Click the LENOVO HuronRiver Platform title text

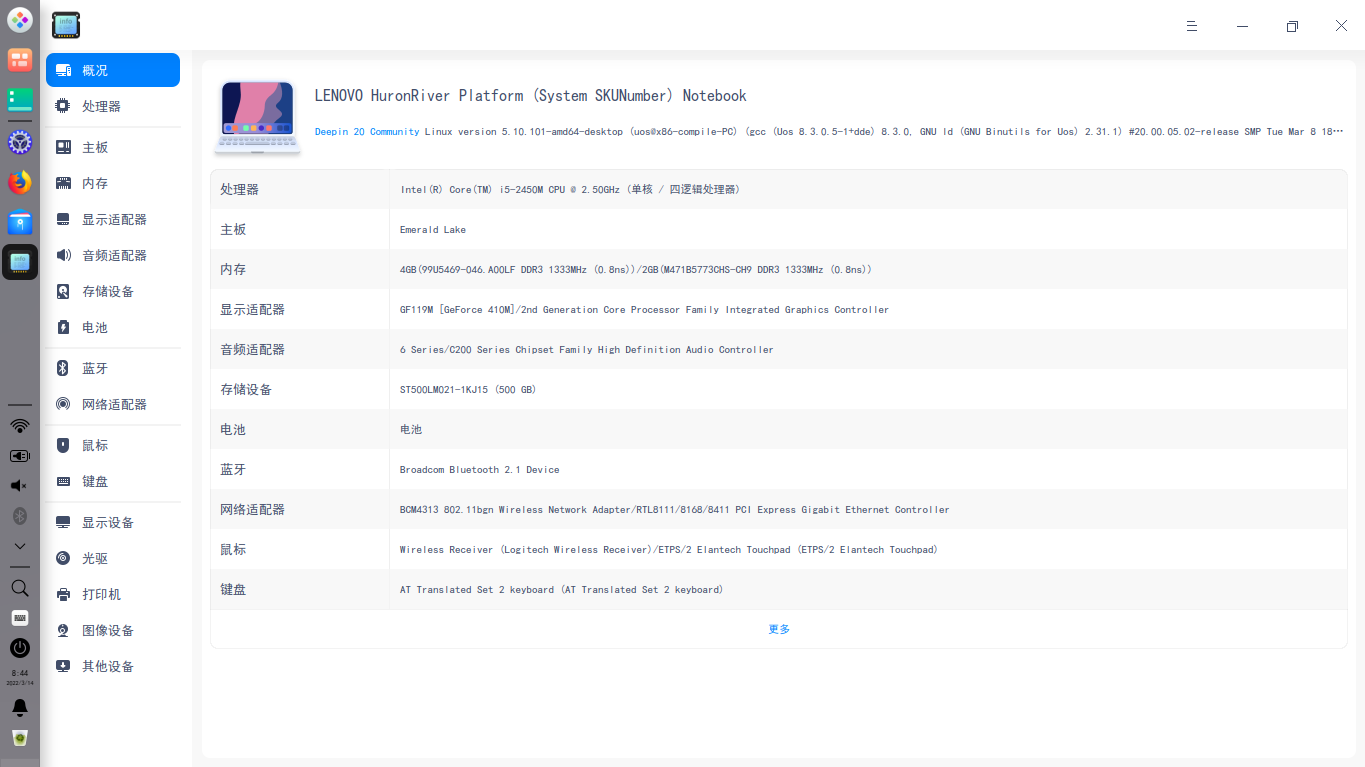click(531, 96)
